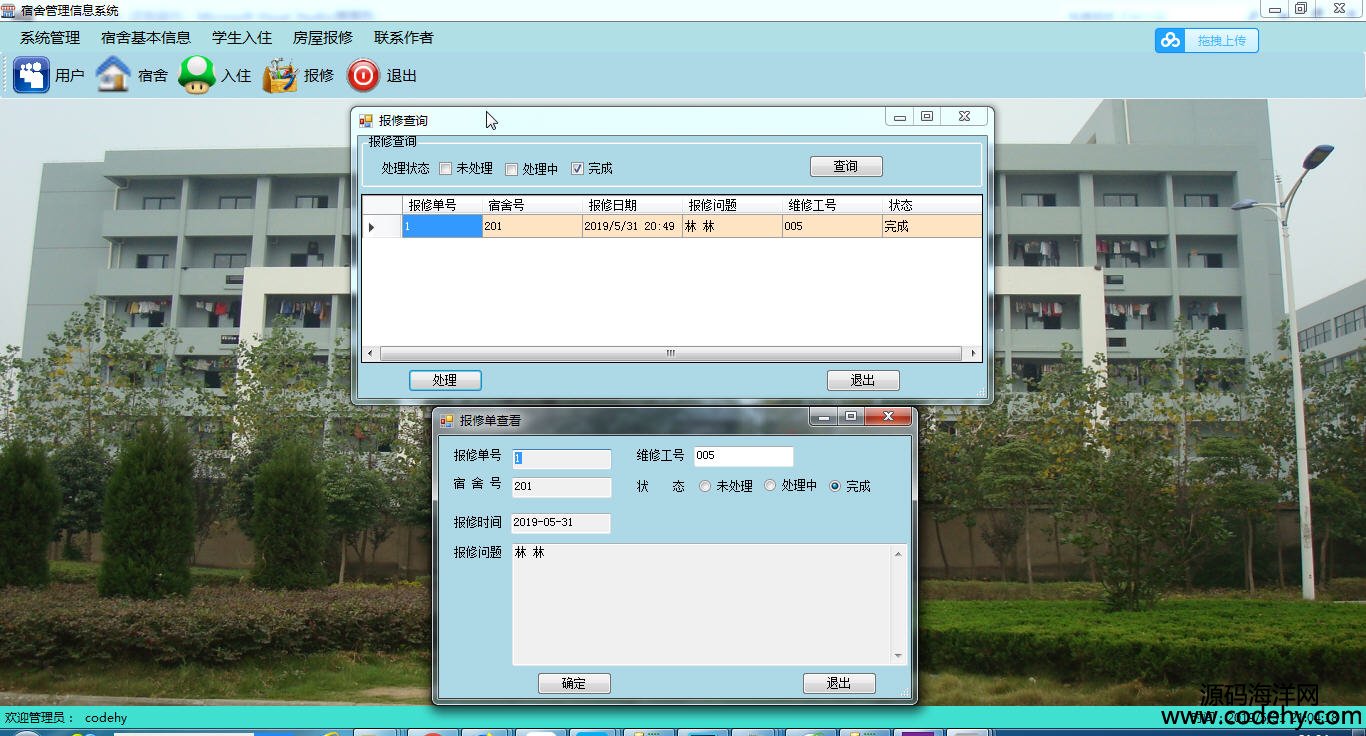Click the 查询 search button
Viewport: 1366px width, 736px height.
tap(846, 167)
